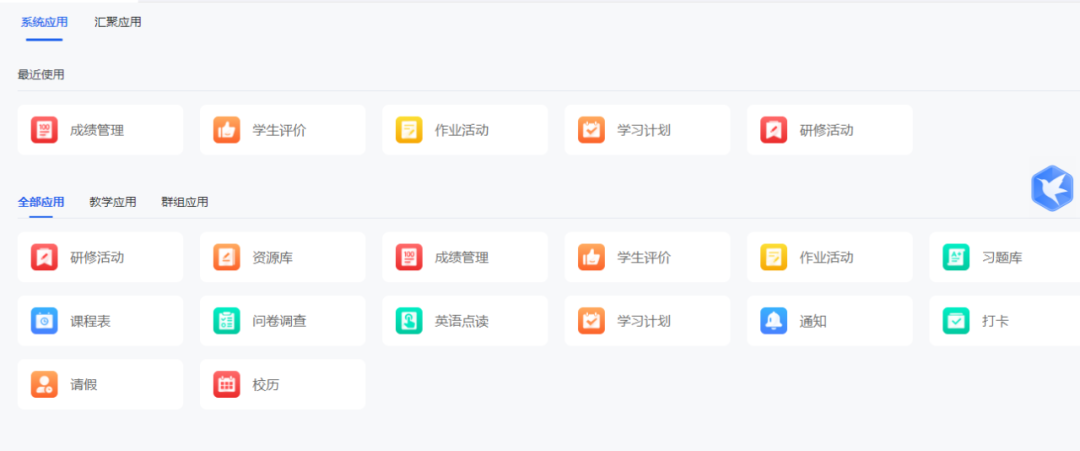Open the 问卷调查 survey icon
This screenshot has height=451, width=1080.
coord(227,321)
